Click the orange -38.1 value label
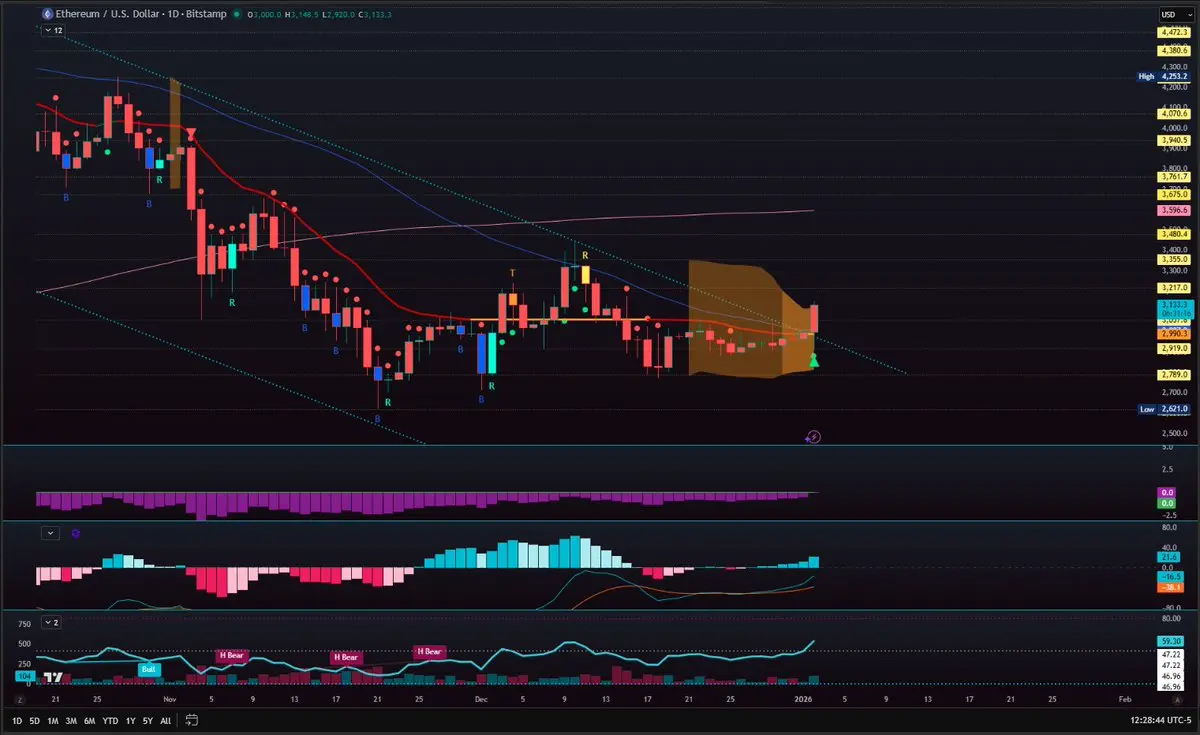The height and width of the screenshot is (735, 1200). tap(1172, 588)
